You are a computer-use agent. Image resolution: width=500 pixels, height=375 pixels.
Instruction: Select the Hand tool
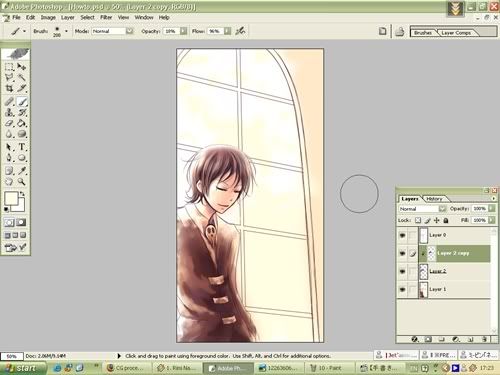click(9, 182)
